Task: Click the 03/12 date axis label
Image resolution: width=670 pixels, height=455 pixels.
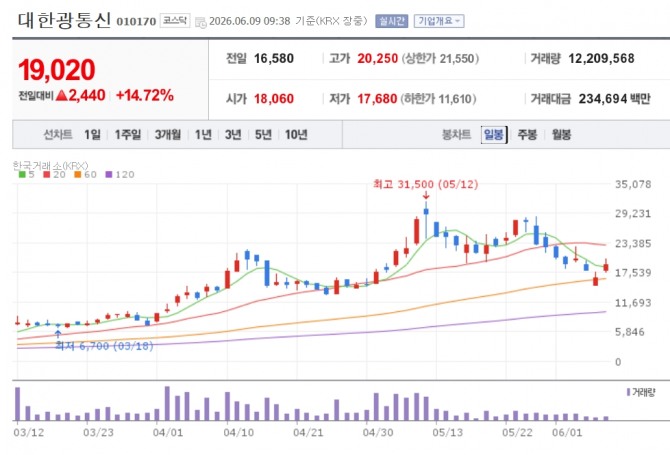Action: 29,432
